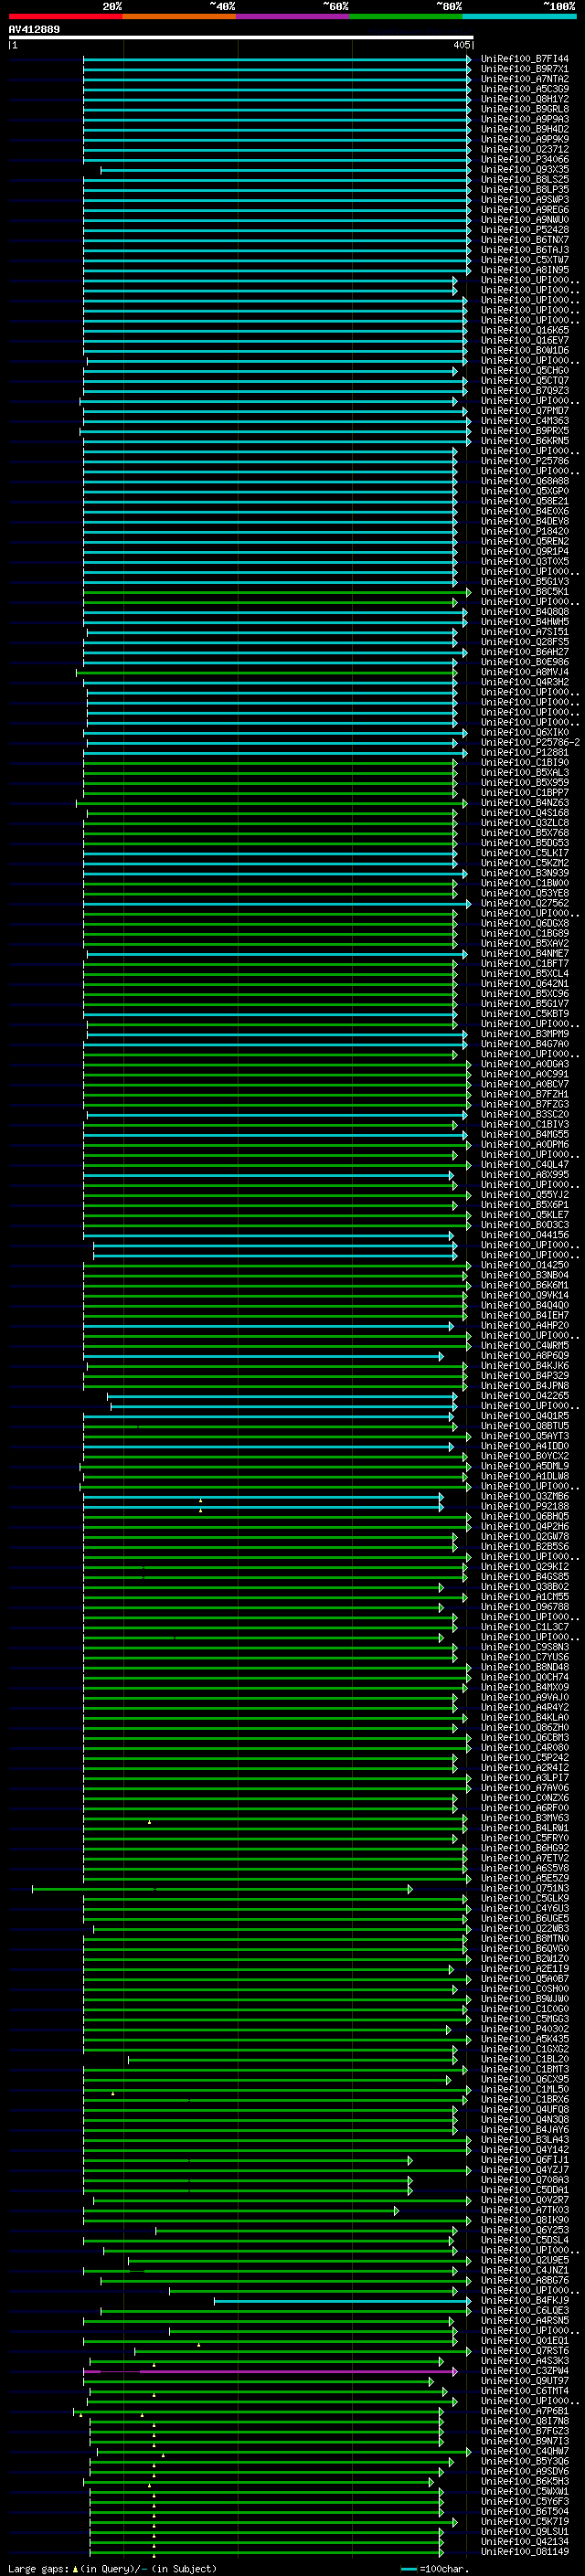Select the UniRef100_B8LS25 label
This screenshot has width=585, height=2576.
coord(524,180)
